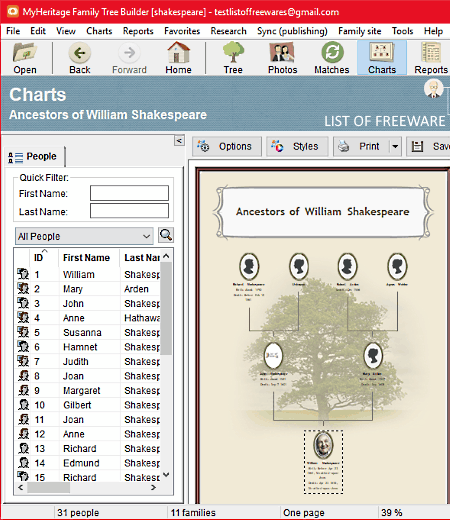Screen dimensions: 450x520
Task: Click the person icon for William row
Action: 23,274
